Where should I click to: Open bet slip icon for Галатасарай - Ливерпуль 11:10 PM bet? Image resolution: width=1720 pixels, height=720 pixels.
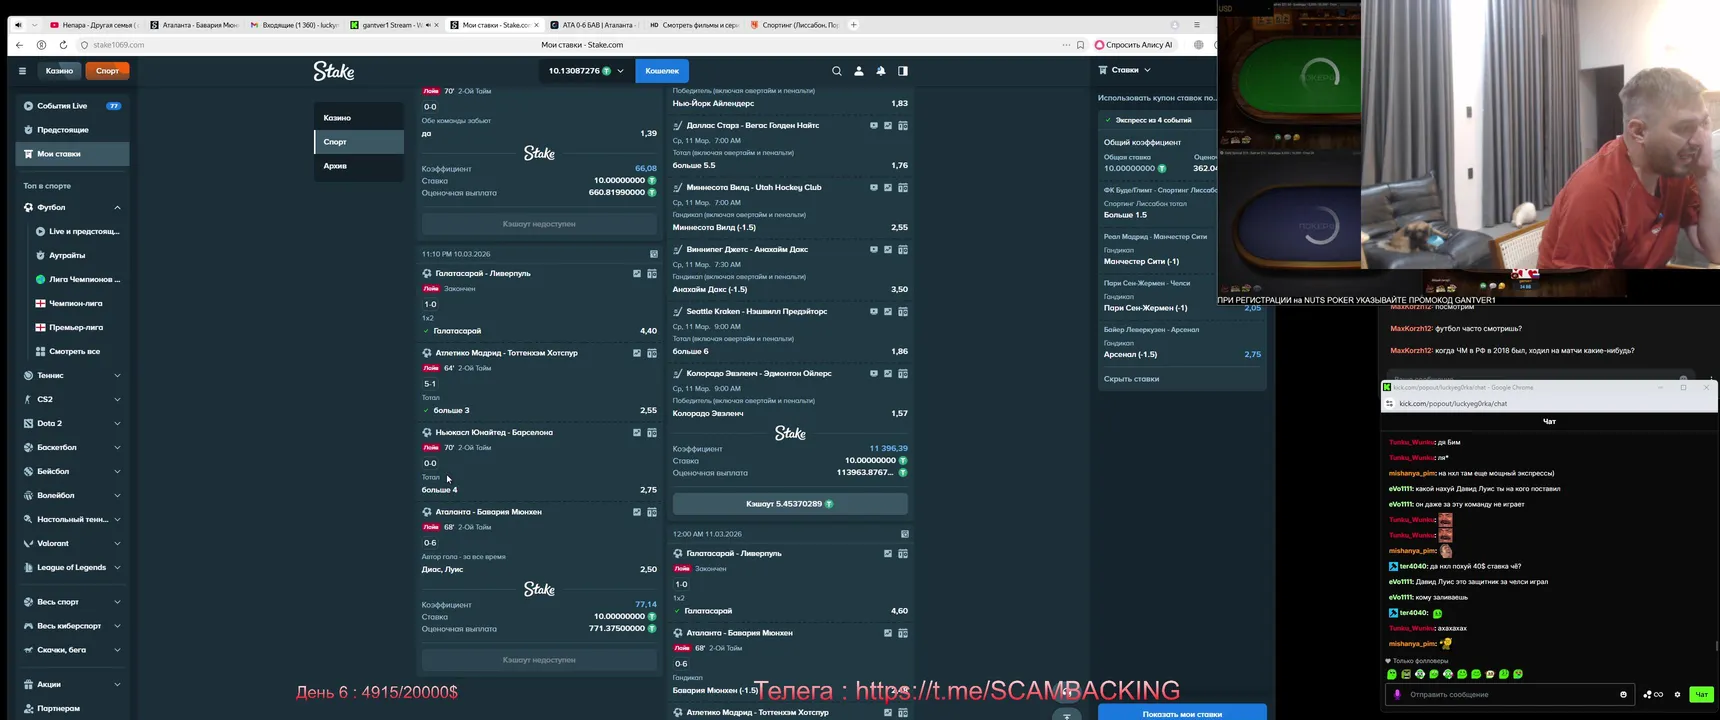[x=652, y=273]
